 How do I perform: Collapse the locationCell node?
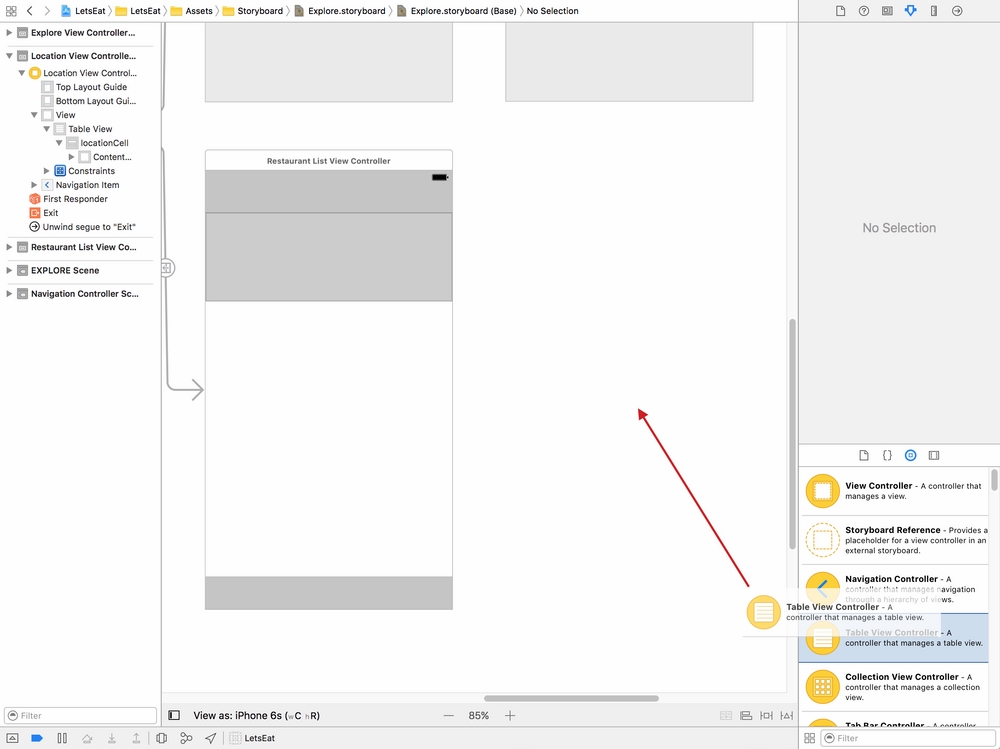[x=59, y=143]
